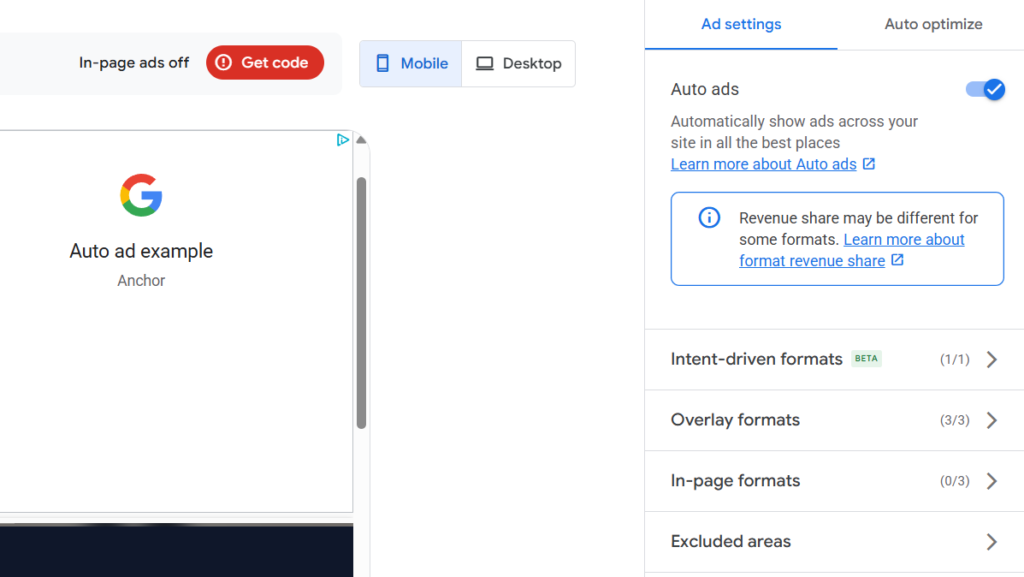Click the (3/3) count for Overlay formats
The width and height of the screenshot is (1024, 577).
coord(955,420)
